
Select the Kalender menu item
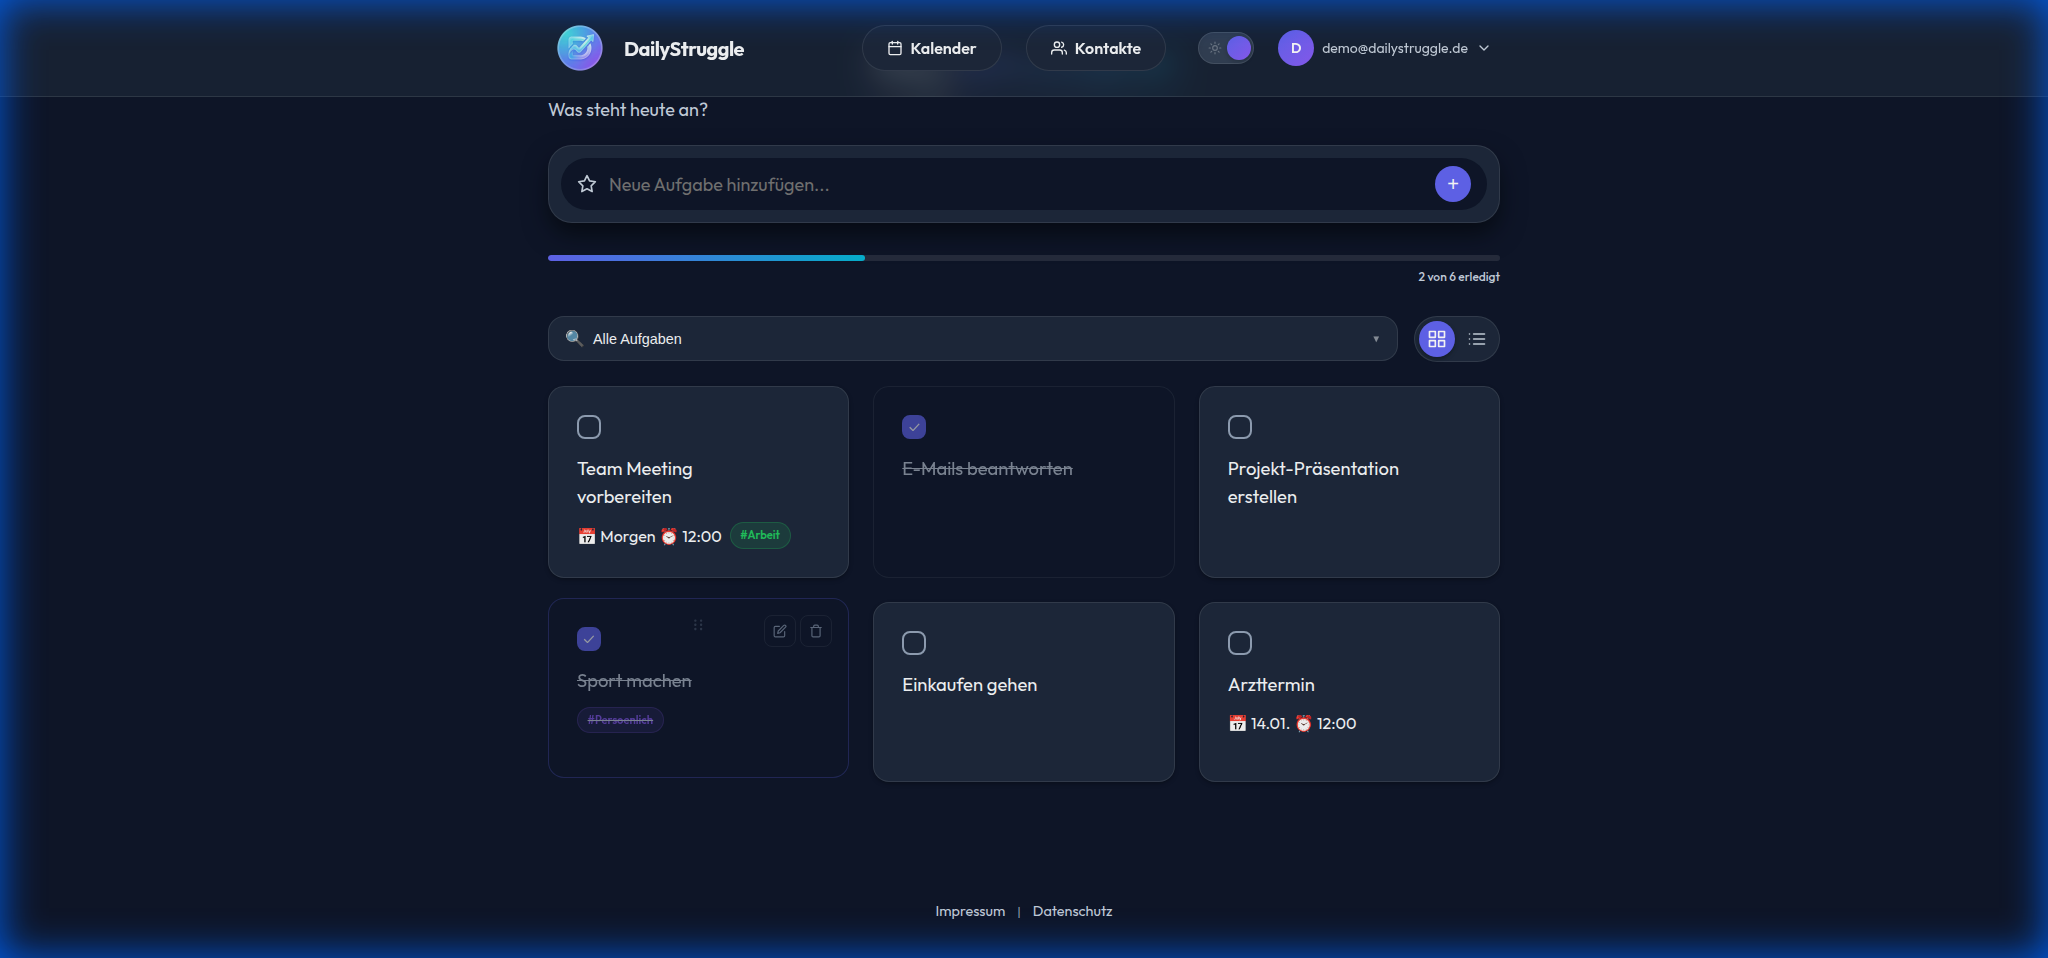coord(931,47)
